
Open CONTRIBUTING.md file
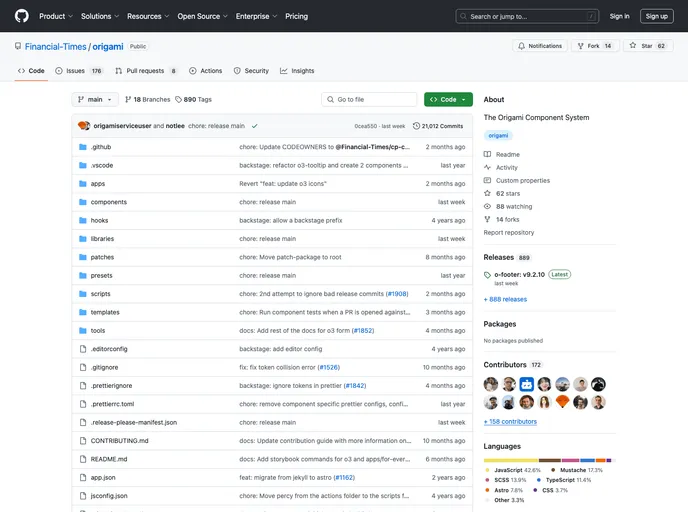click(119, 441)
